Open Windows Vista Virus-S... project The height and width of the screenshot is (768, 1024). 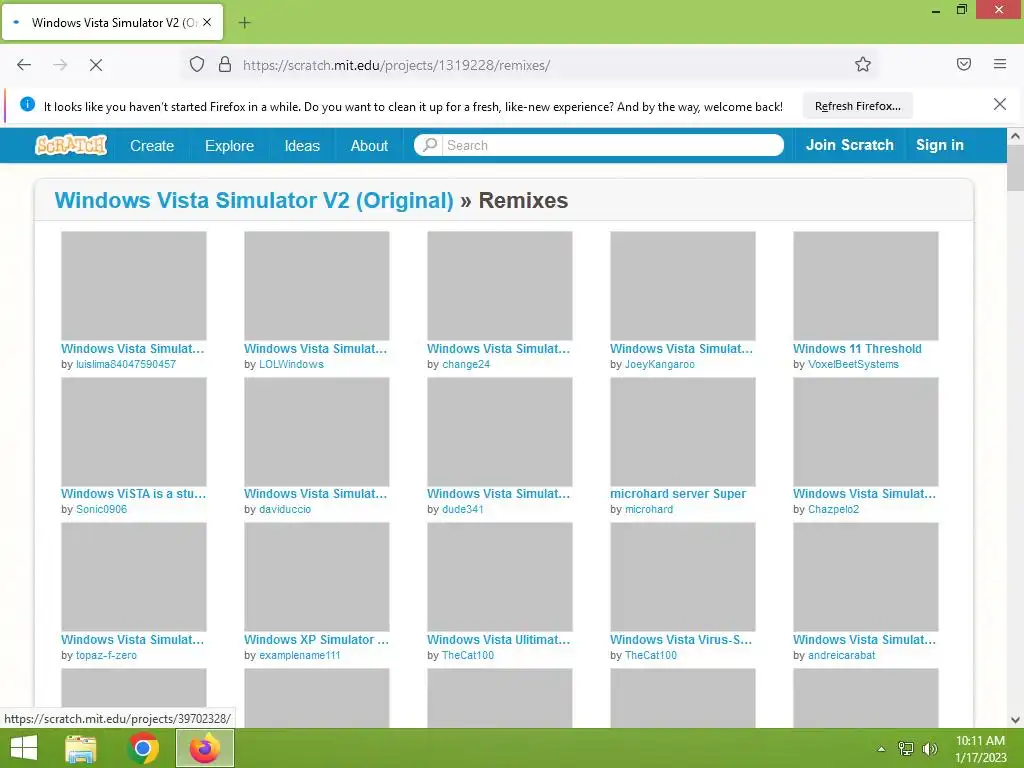coord(680,639)
